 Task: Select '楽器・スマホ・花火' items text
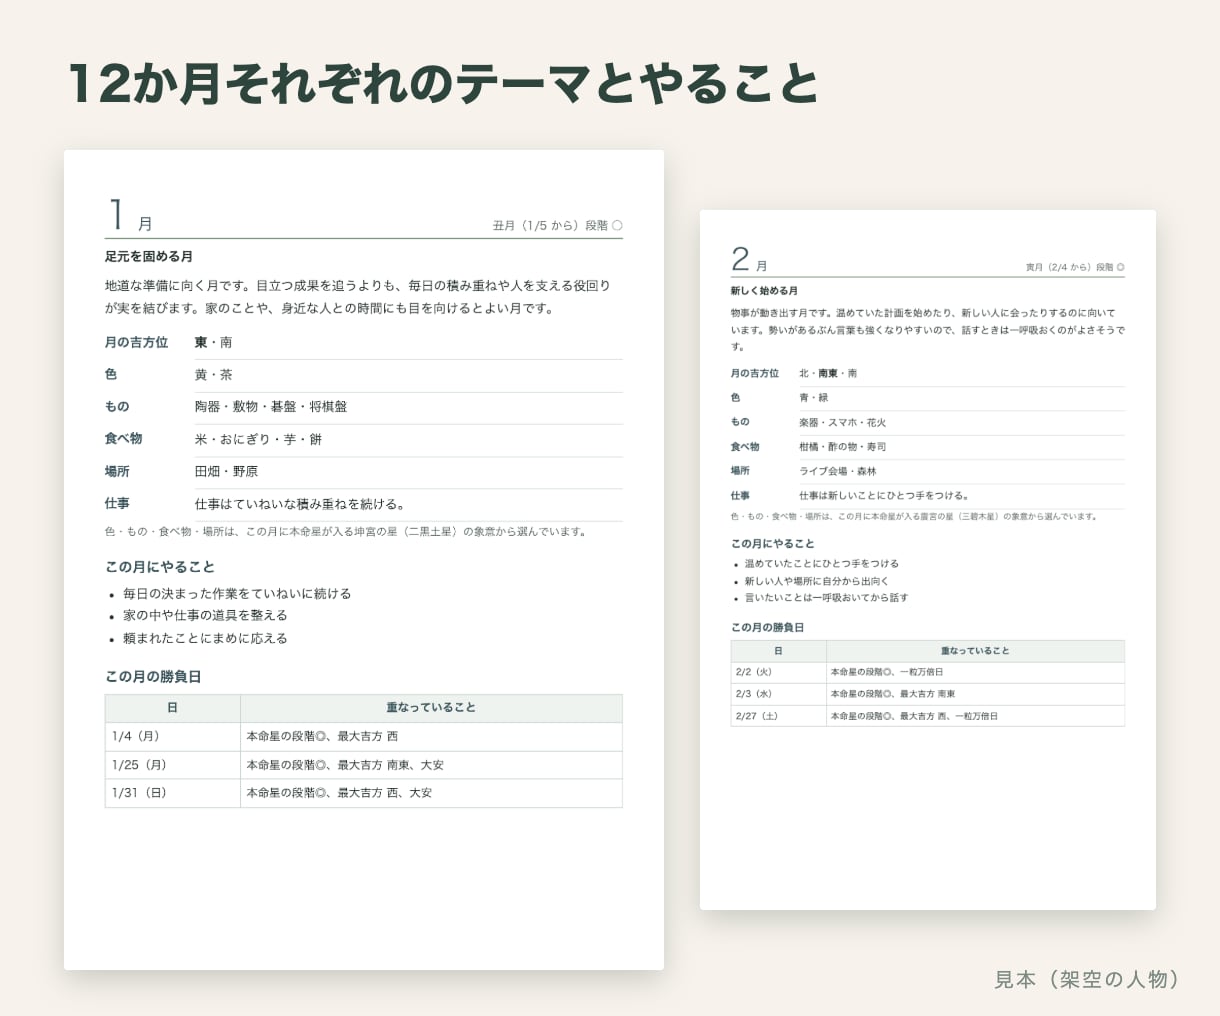pyautogui.click(x=843, y=422)
